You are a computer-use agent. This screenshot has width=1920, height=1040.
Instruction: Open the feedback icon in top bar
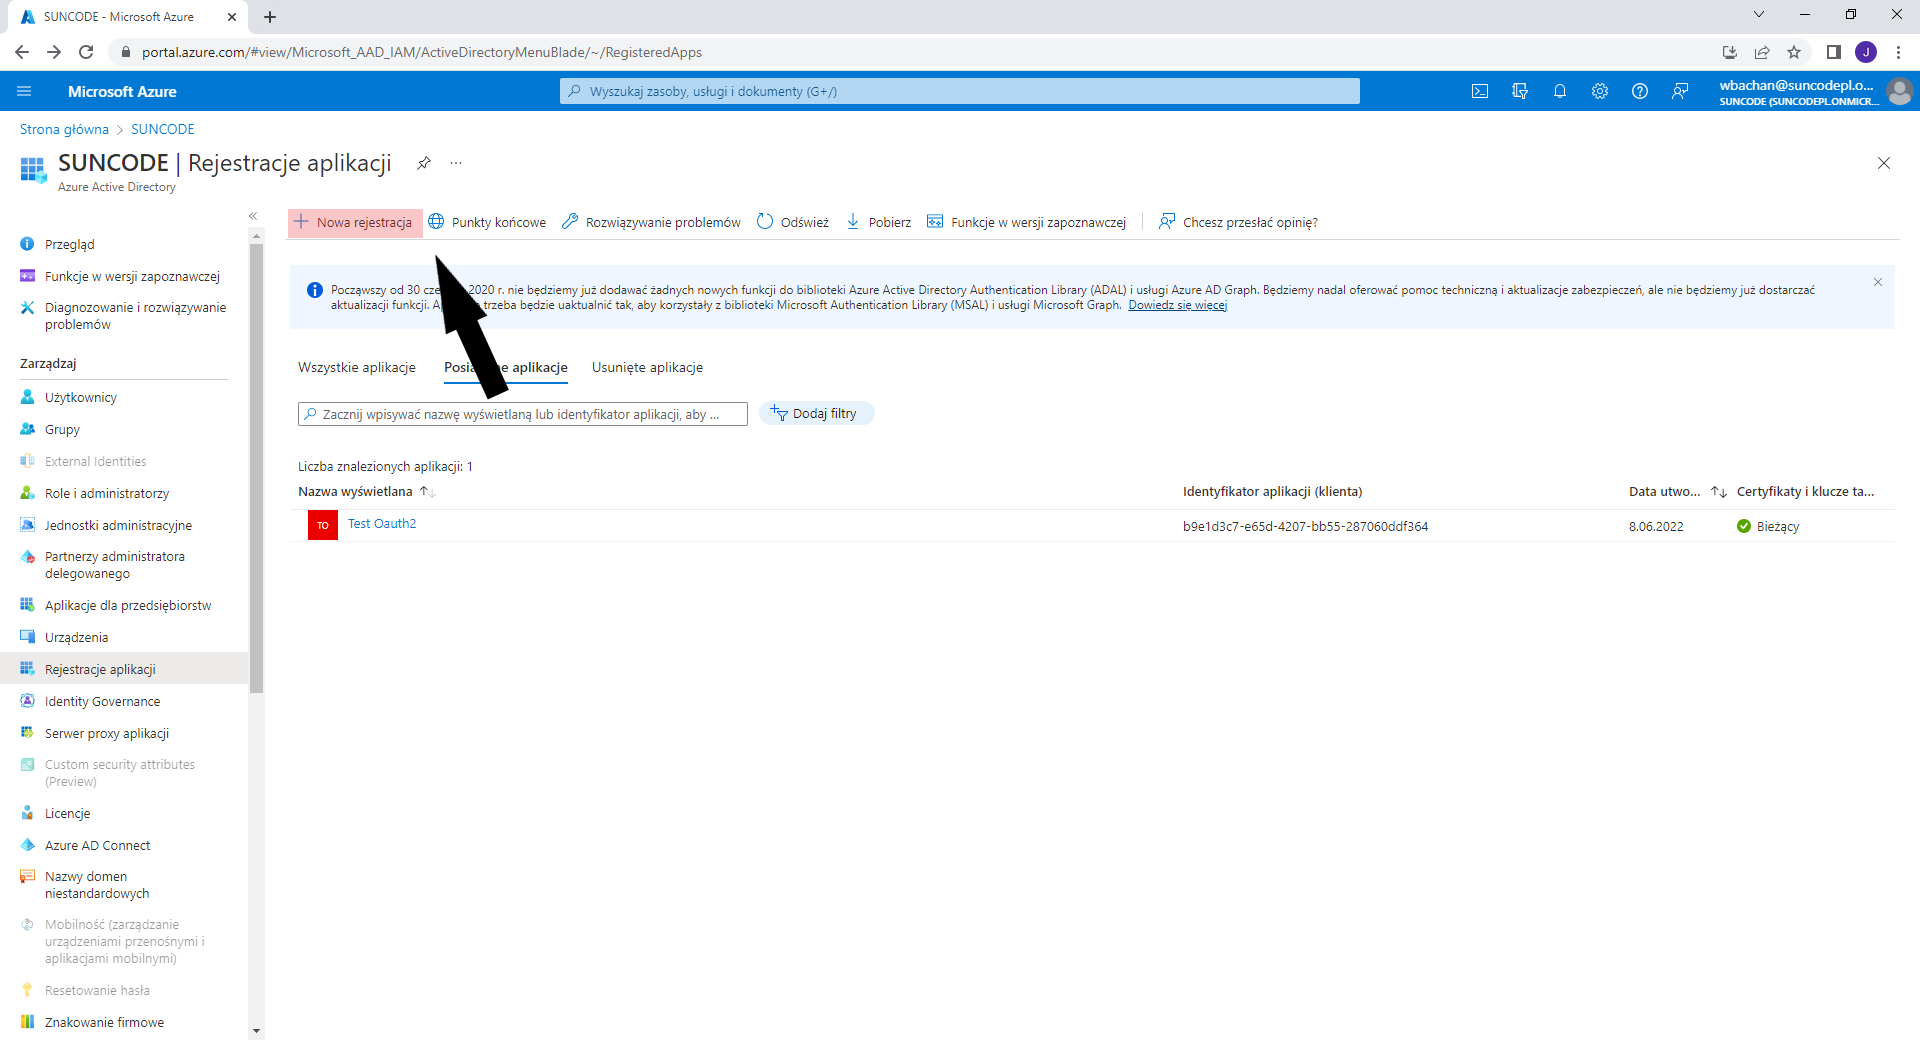1680,91
